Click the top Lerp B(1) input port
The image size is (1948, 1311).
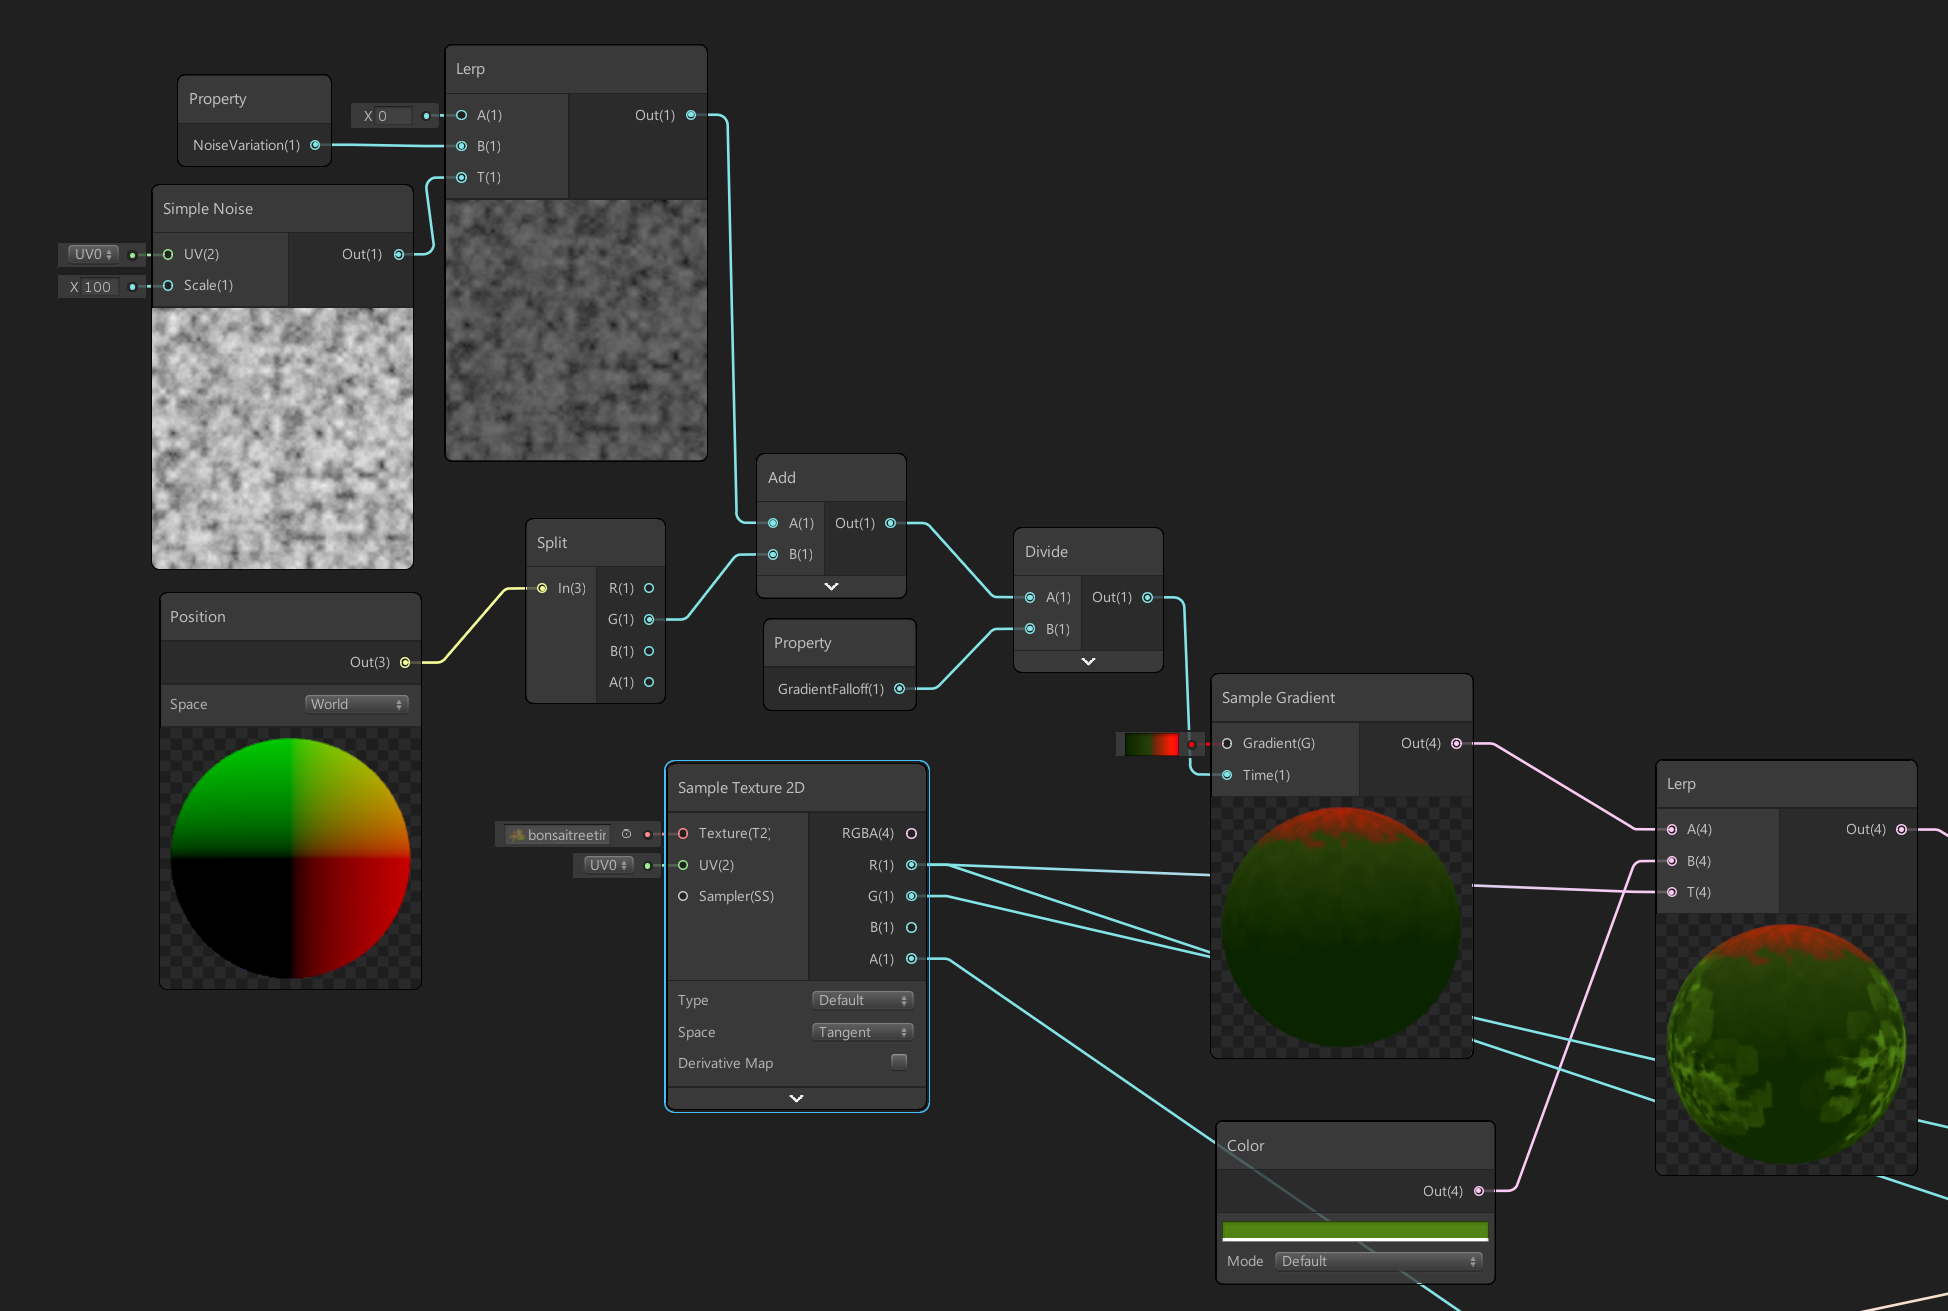pos(461,146)
